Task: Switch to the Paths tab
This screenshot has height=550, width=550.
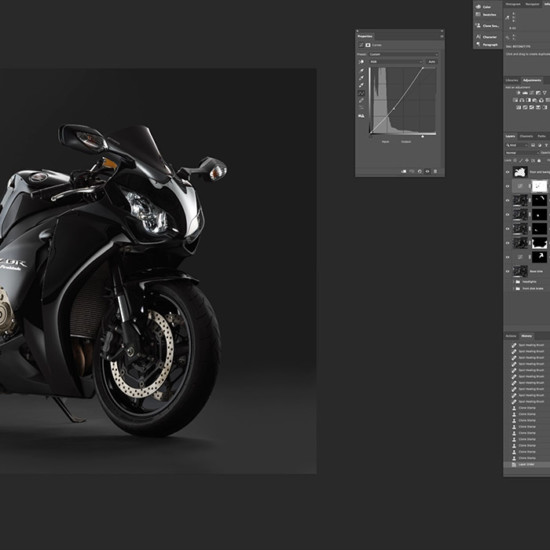Action: click(x=542, y=136)
